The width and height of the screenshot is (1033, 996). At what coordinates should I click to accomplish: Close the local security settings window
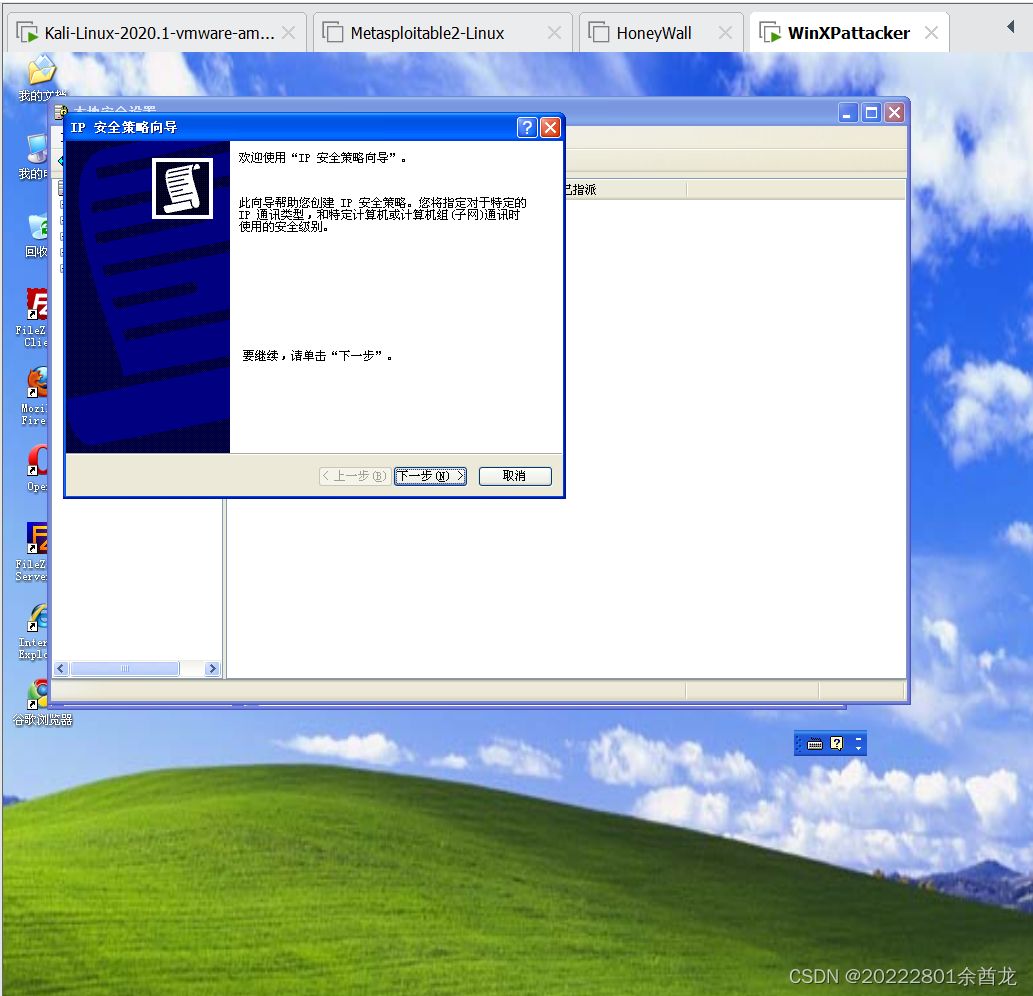pos(894,113)
